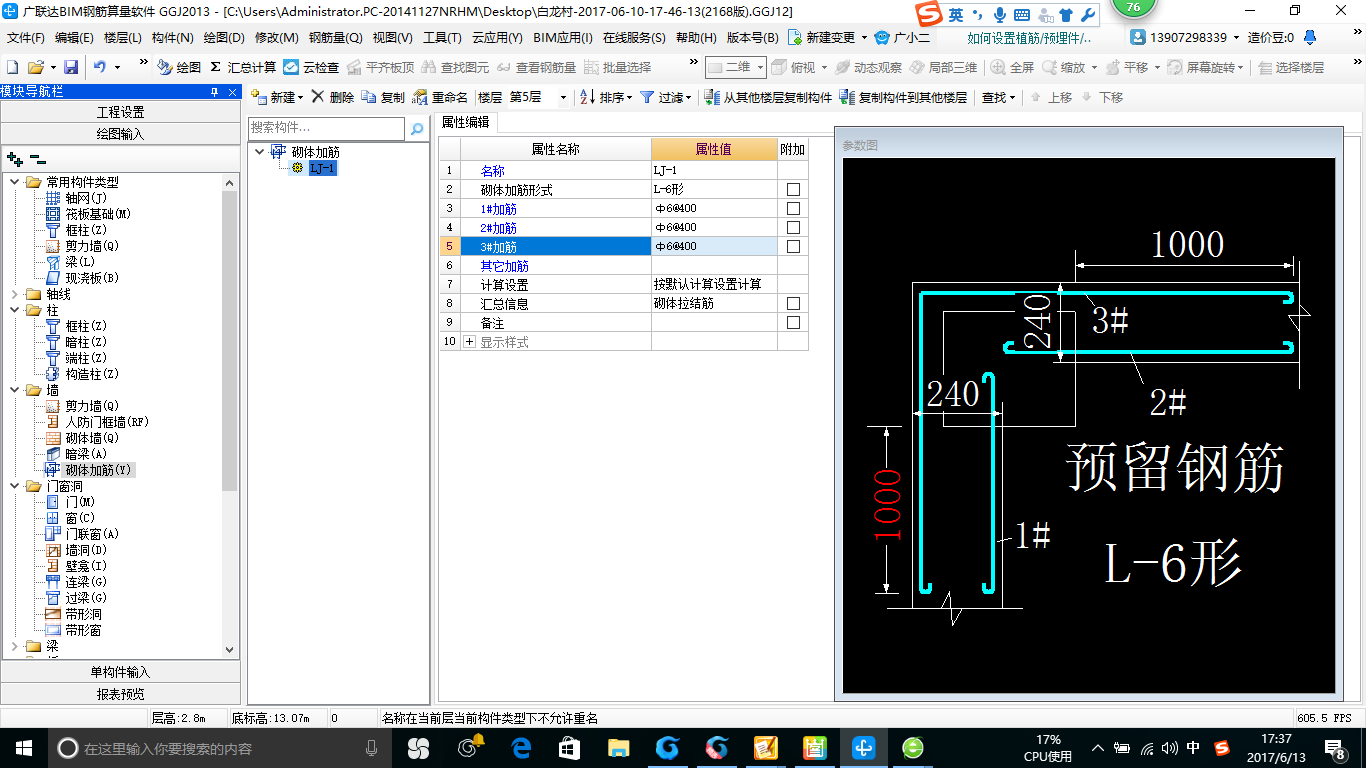The width and height of the screenshot is (1366, 768).
Task: Click the undo arrow icon
Action: click(100, 67)
